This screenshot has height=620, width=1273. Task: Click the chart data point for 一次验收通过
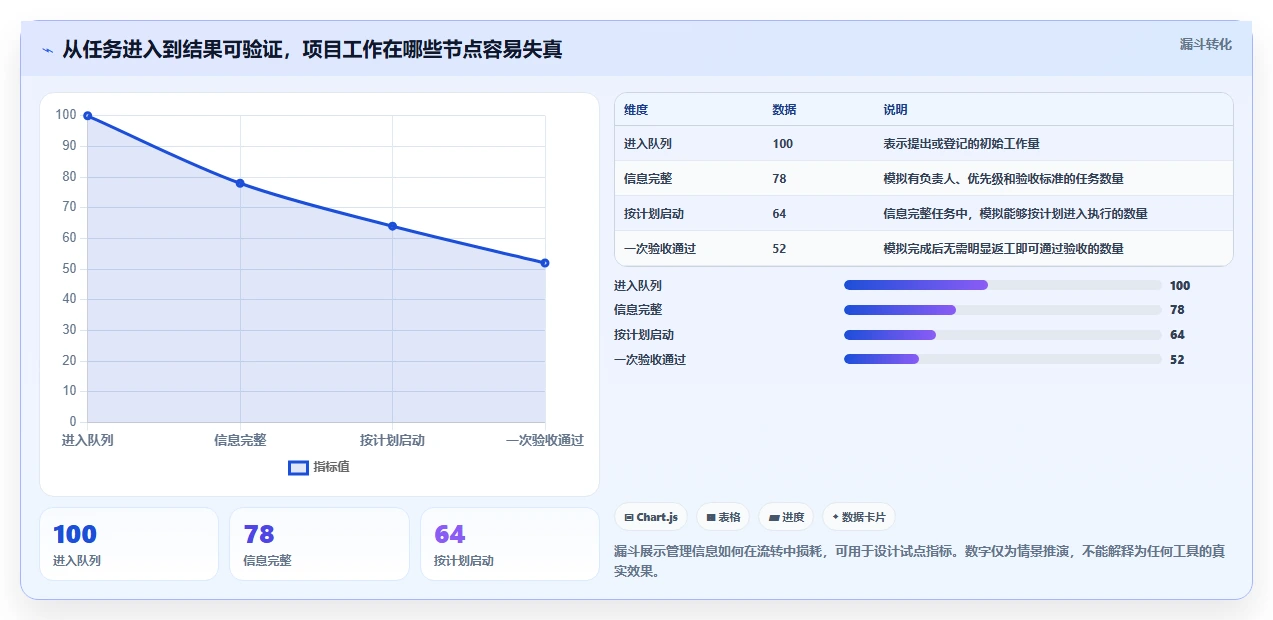pos(545,263)
